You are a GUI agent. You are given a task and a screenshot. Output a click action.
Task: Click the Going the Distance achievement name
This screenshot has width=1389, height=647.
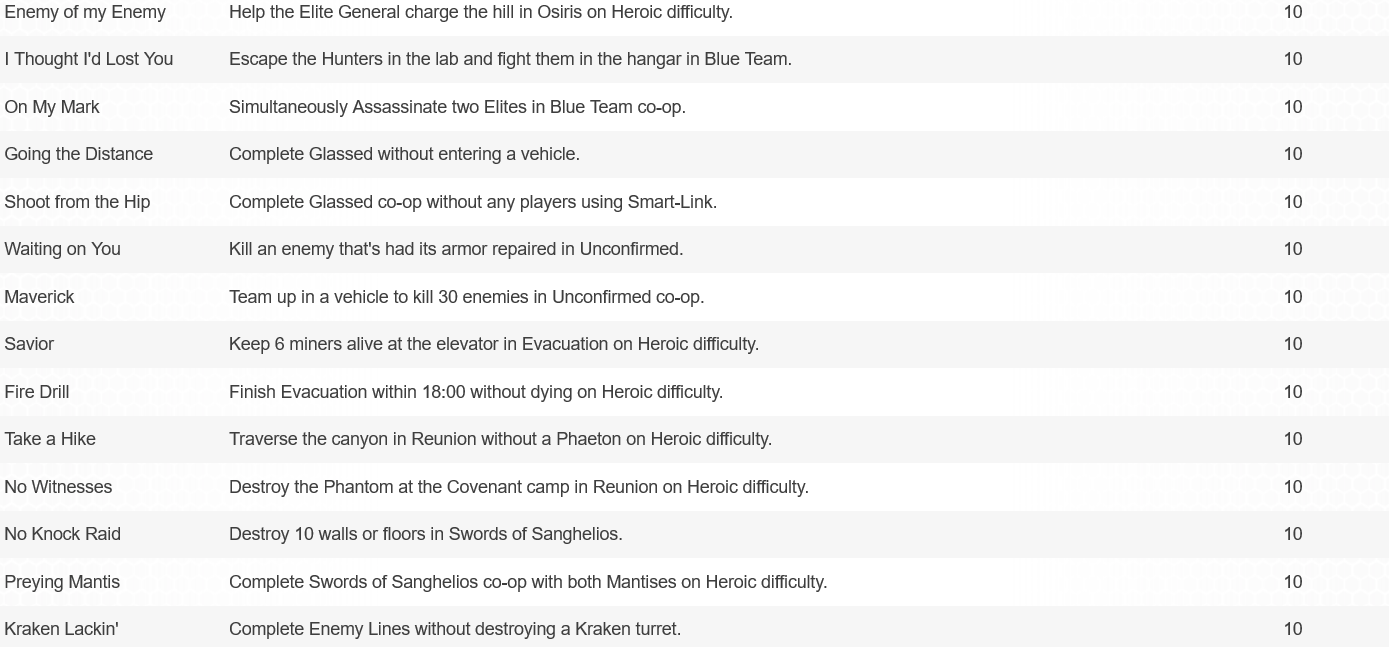pyautogui.click(x=79, y=154)
